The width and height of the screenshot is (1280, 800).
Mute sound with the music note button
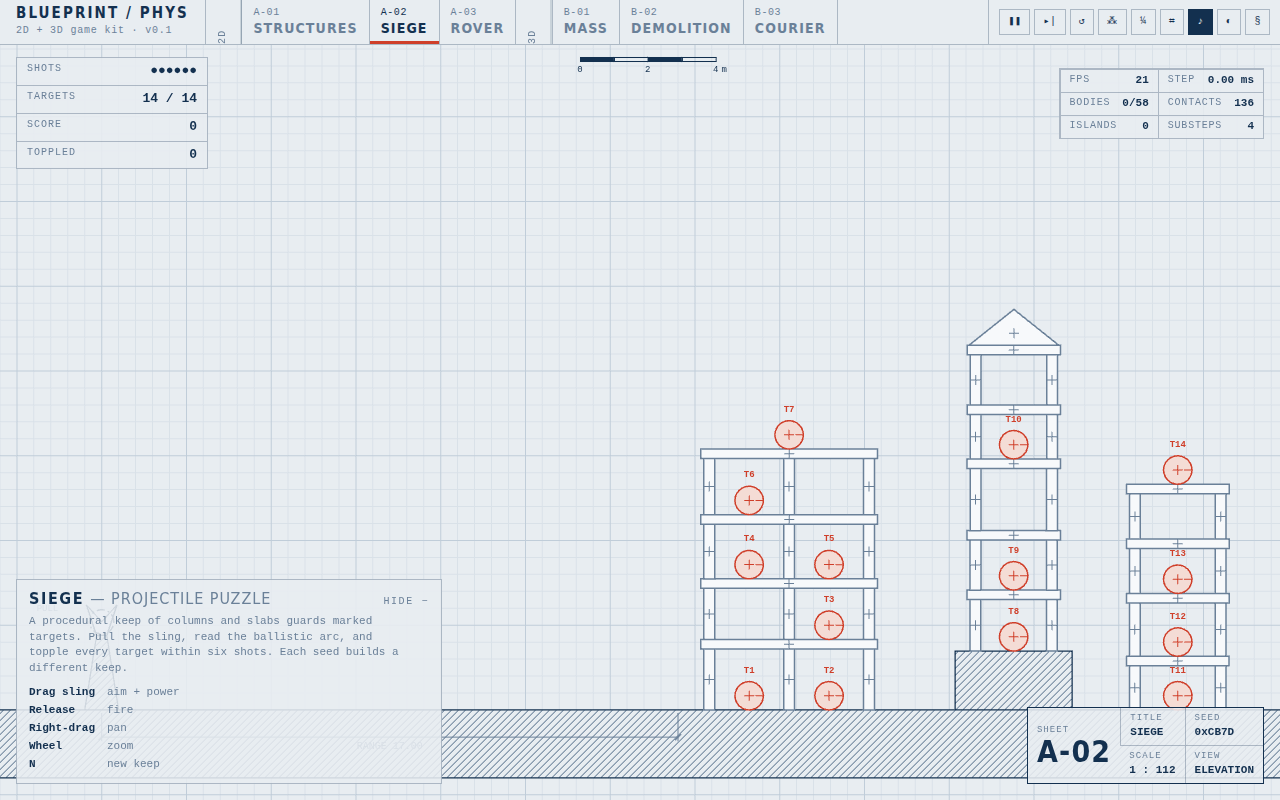[x=1200, y=22]
